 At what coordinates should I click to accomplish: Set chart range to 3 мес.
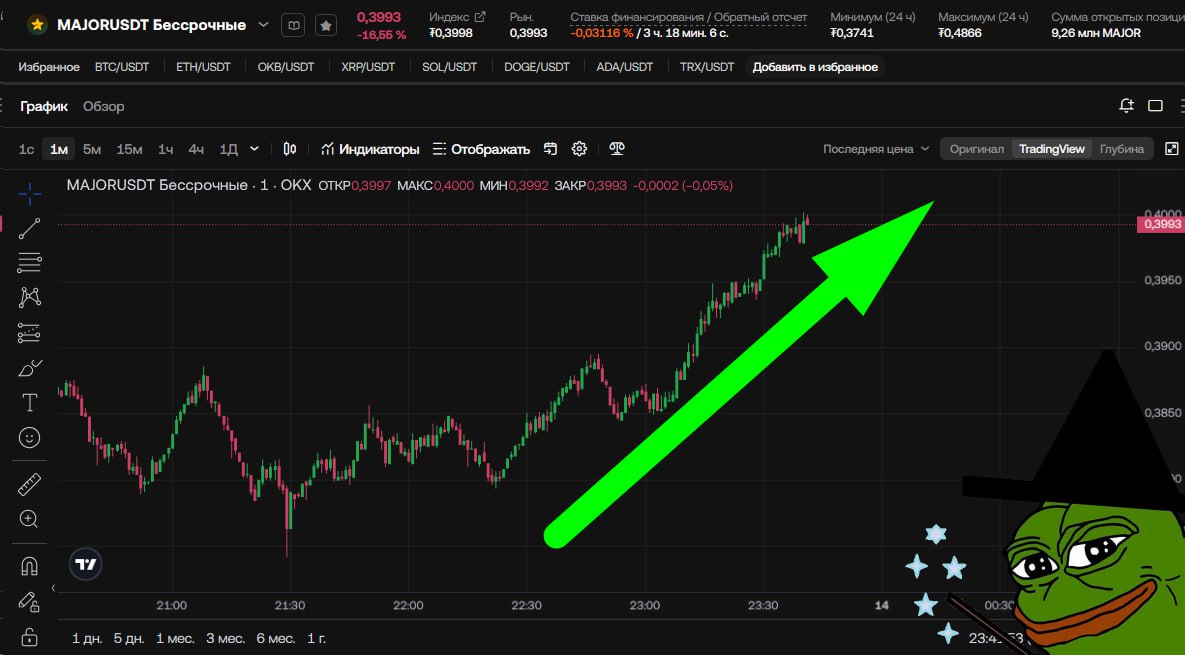(225, 638)
